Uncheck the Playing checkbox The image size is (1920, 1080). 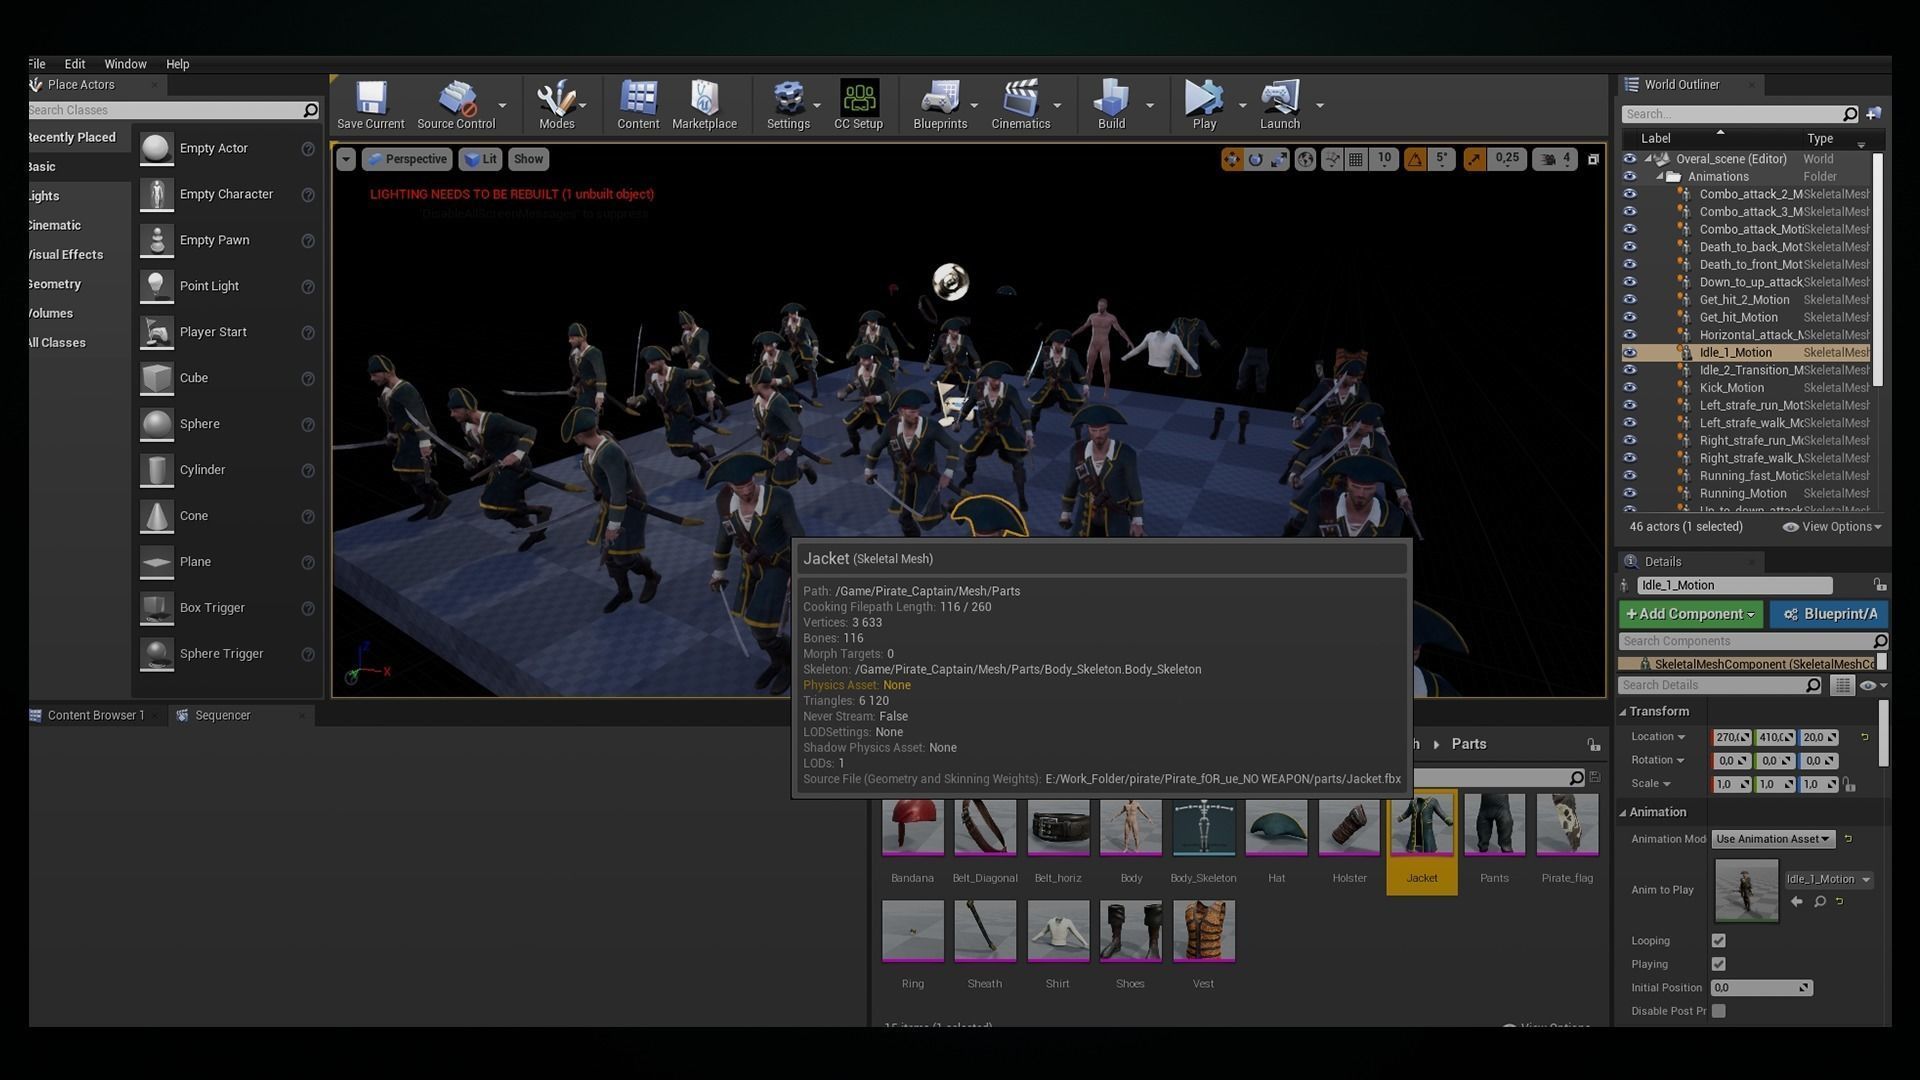[1718, 965]
